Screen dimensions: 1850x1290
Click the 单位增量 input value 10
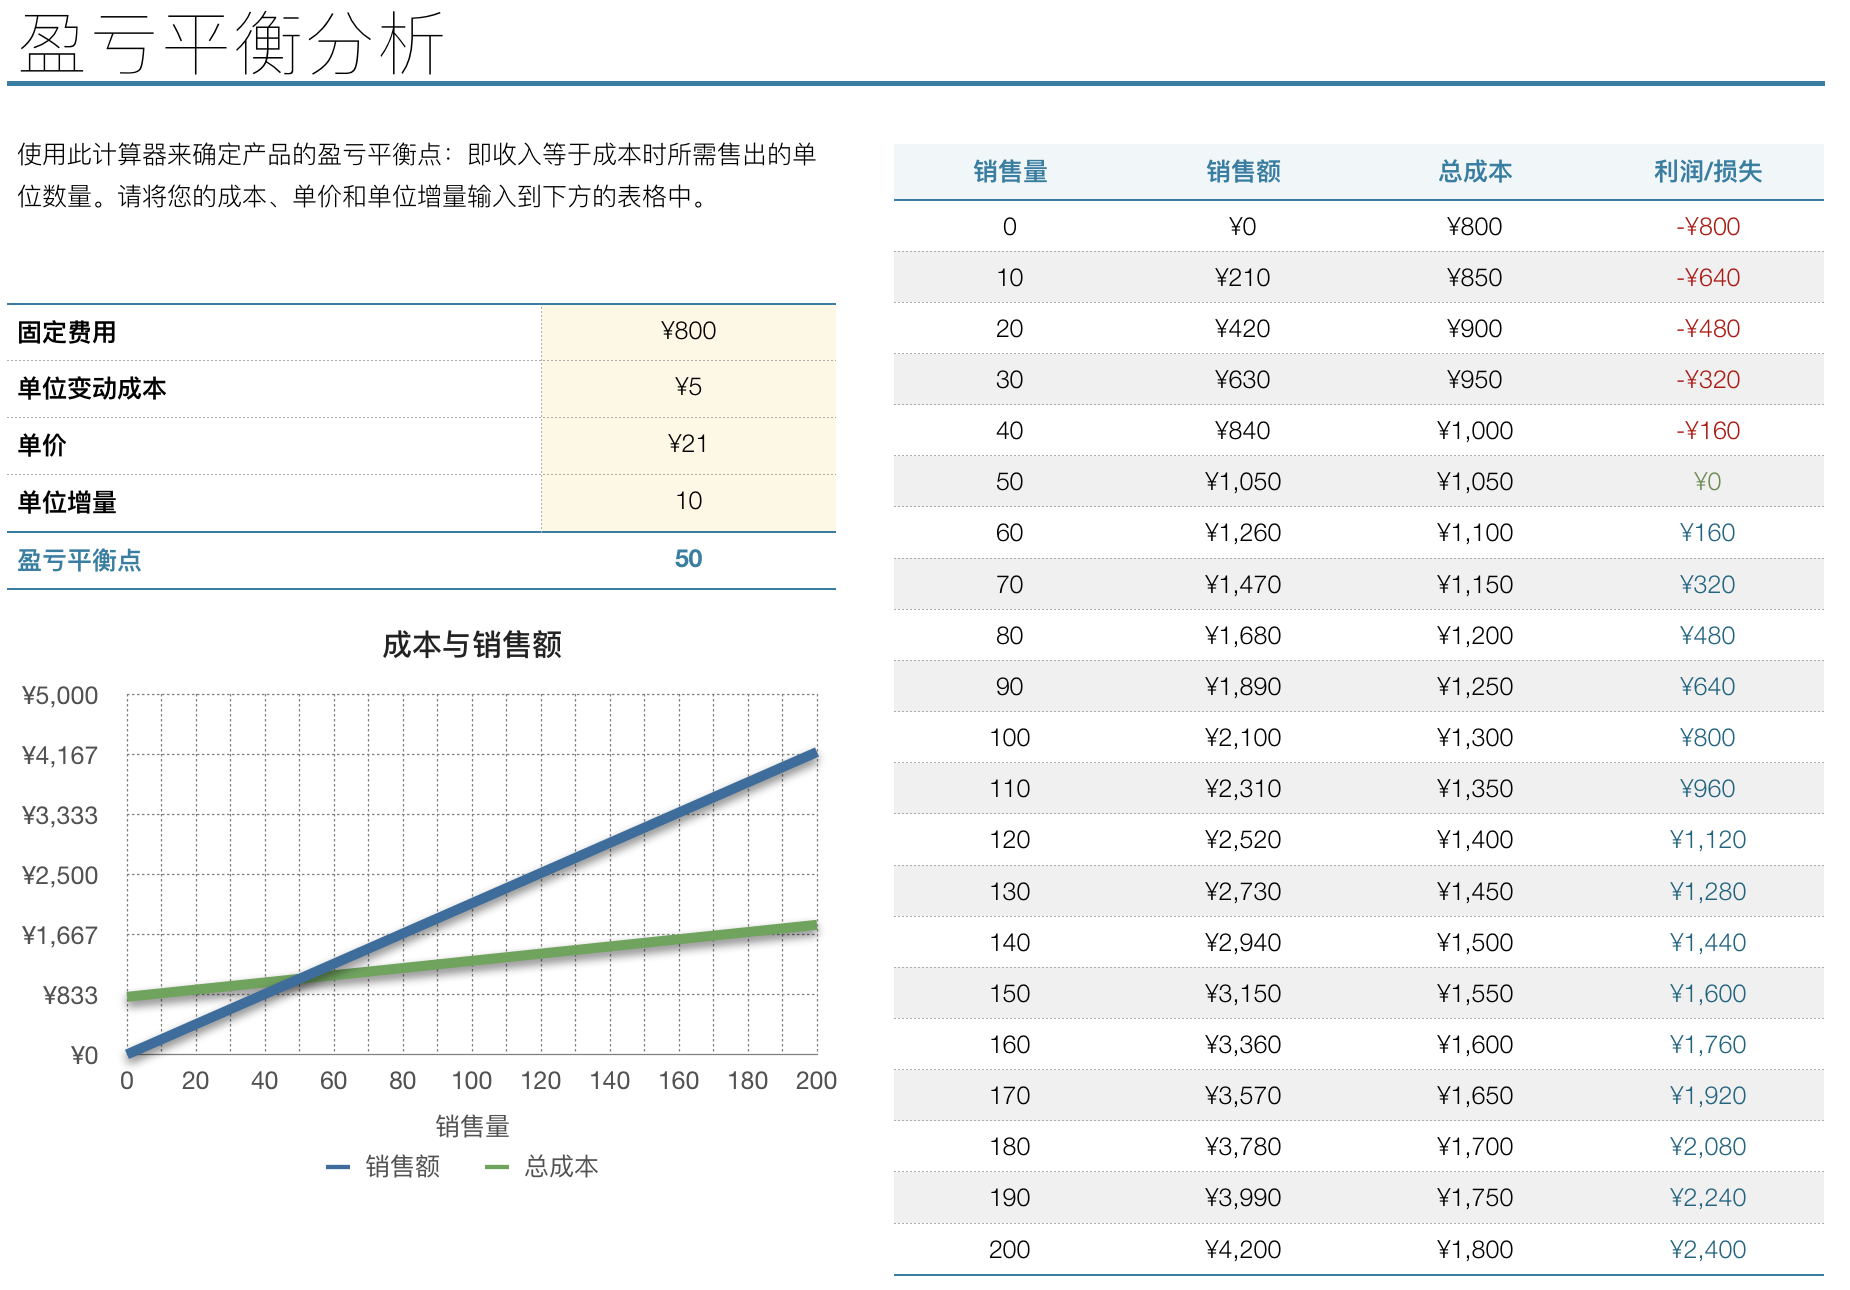688,501
